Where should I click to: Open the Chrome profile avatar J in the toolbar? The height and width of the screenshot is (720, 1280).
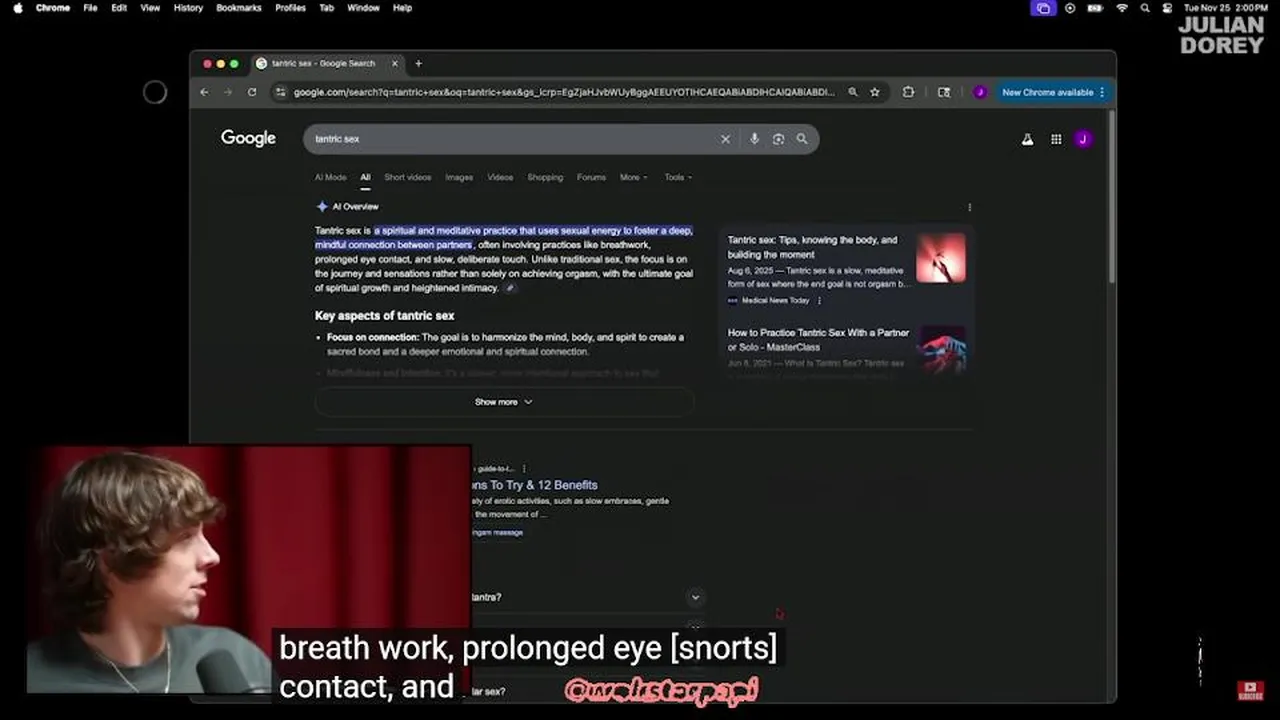coord(980,92)
